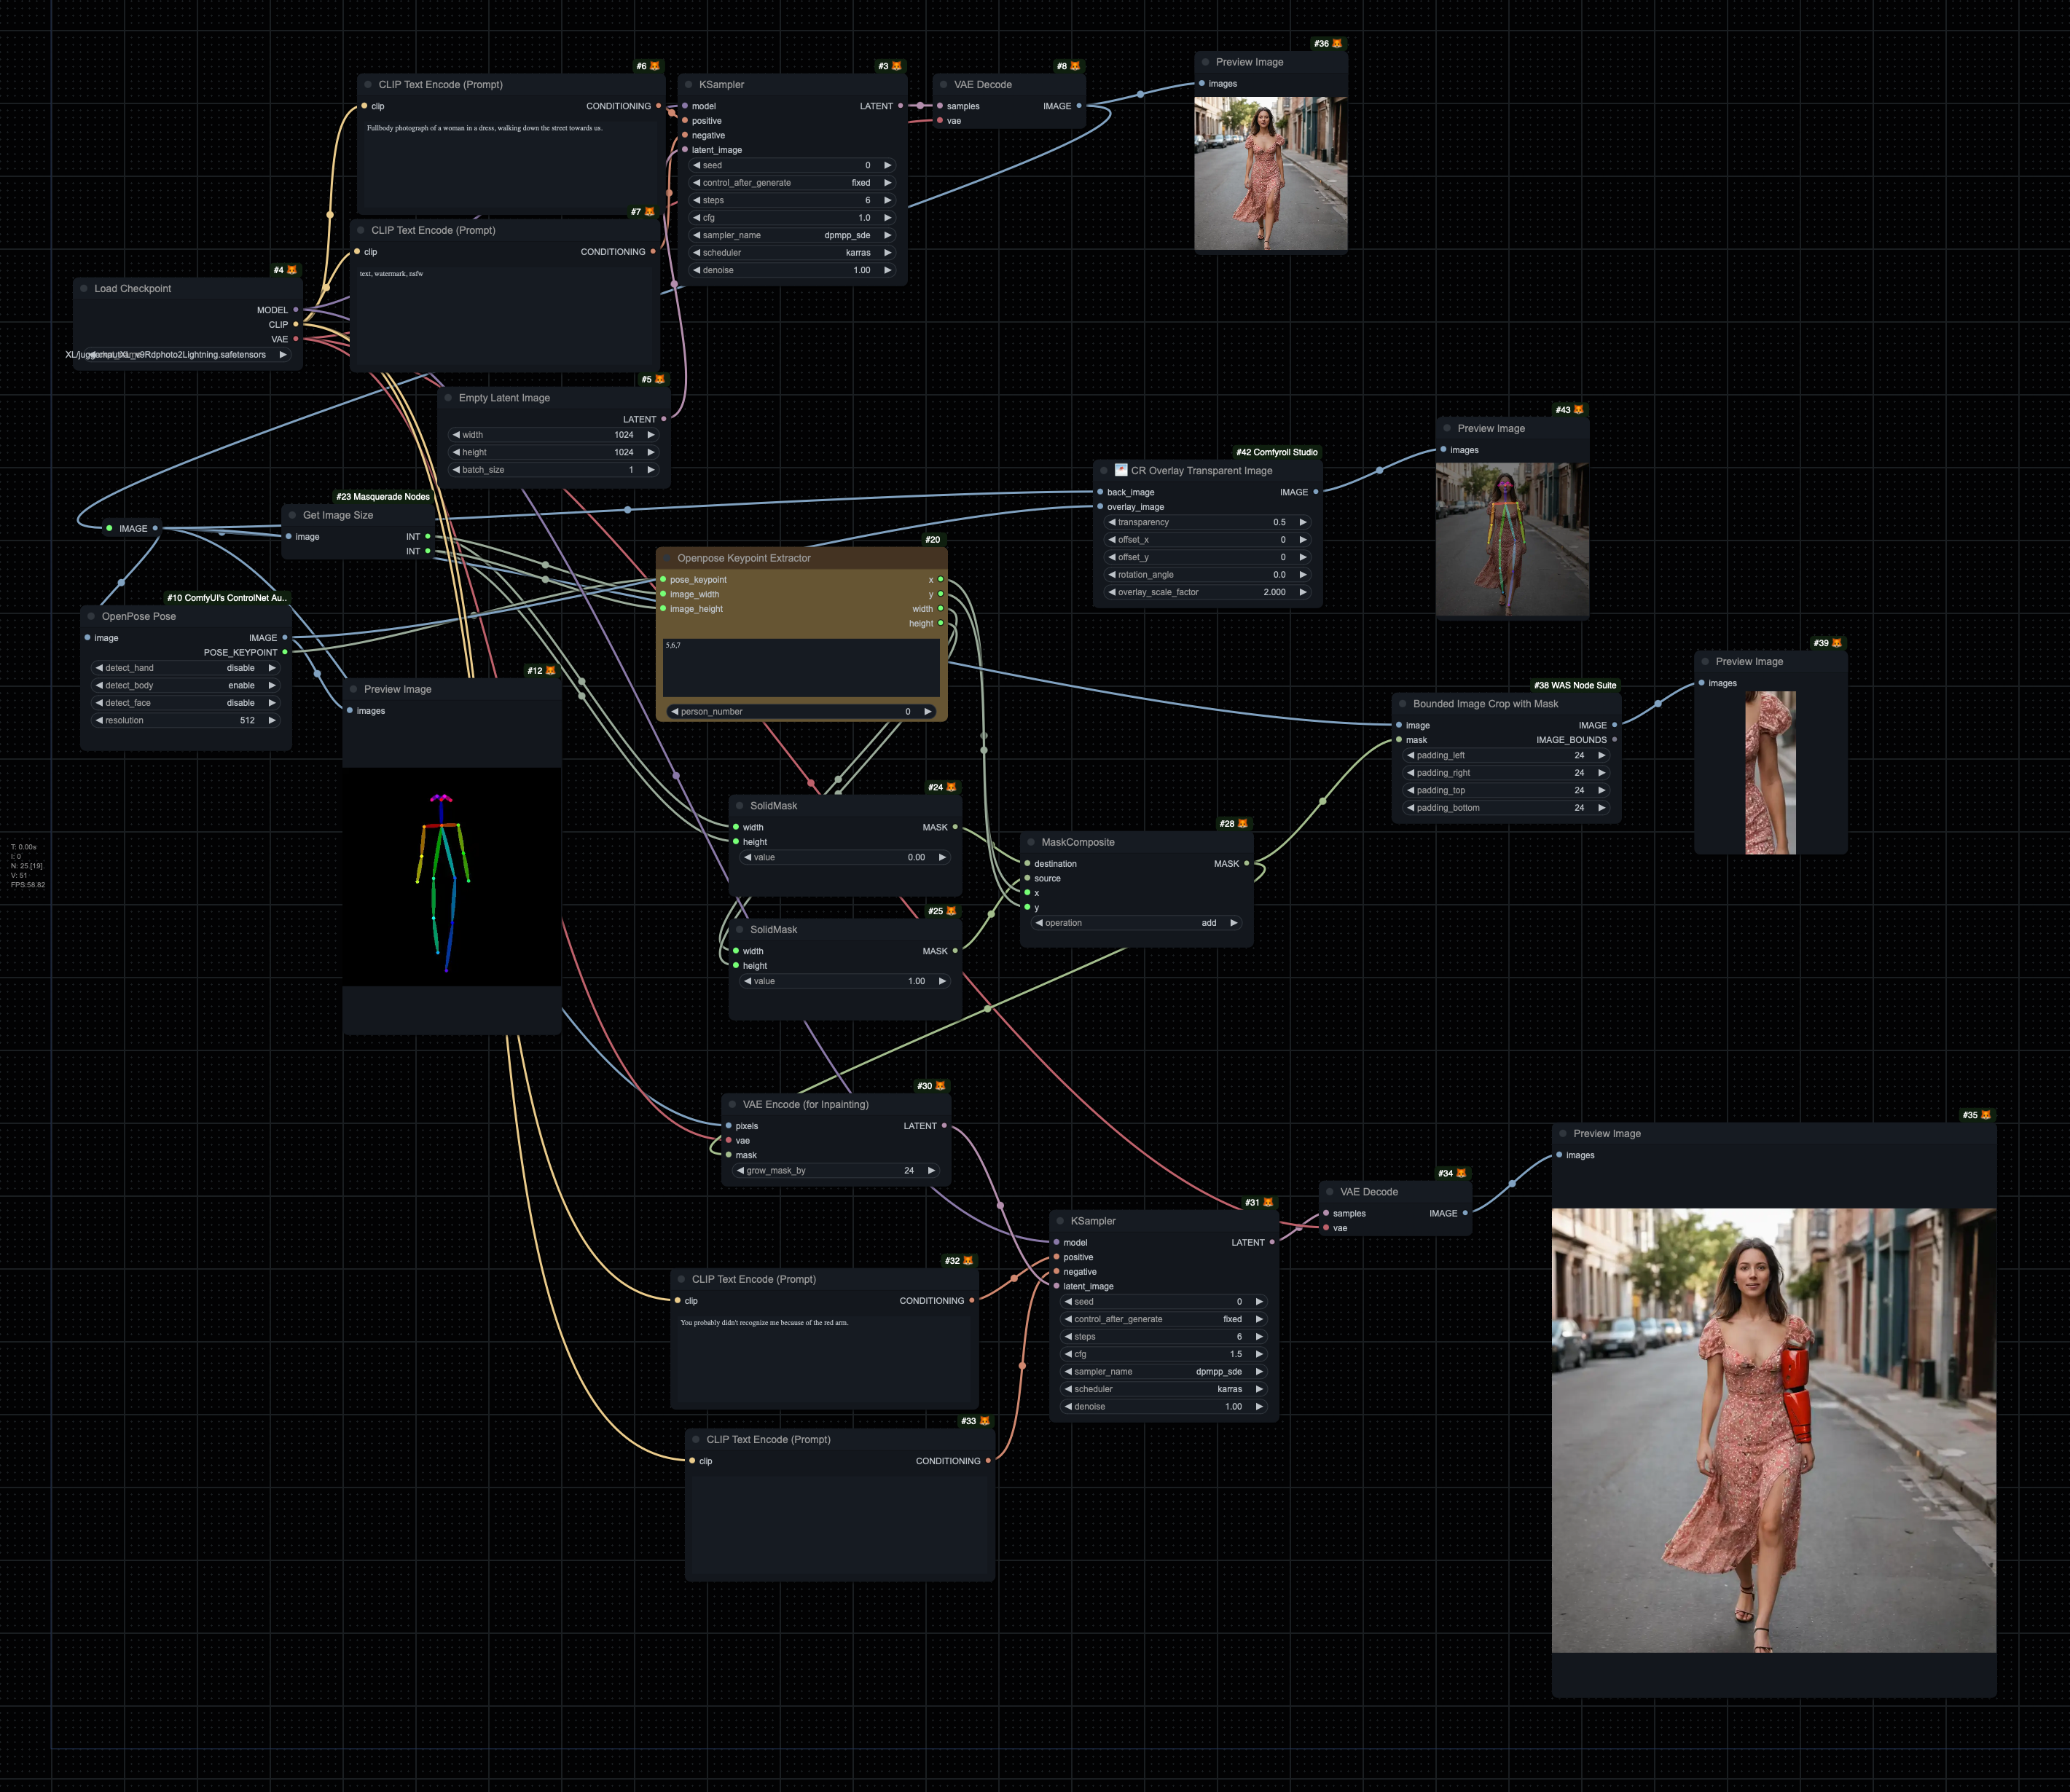
Task: Click the denoise 1.00 value in KSampler #3
Action: [862, 270]
